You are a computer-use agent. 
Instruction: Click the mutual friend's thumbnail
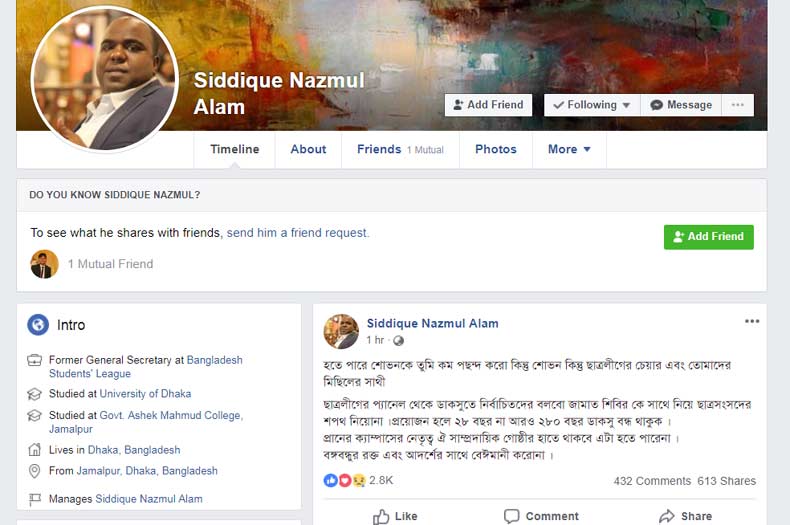pyautogui.click(x=44, y=264)
